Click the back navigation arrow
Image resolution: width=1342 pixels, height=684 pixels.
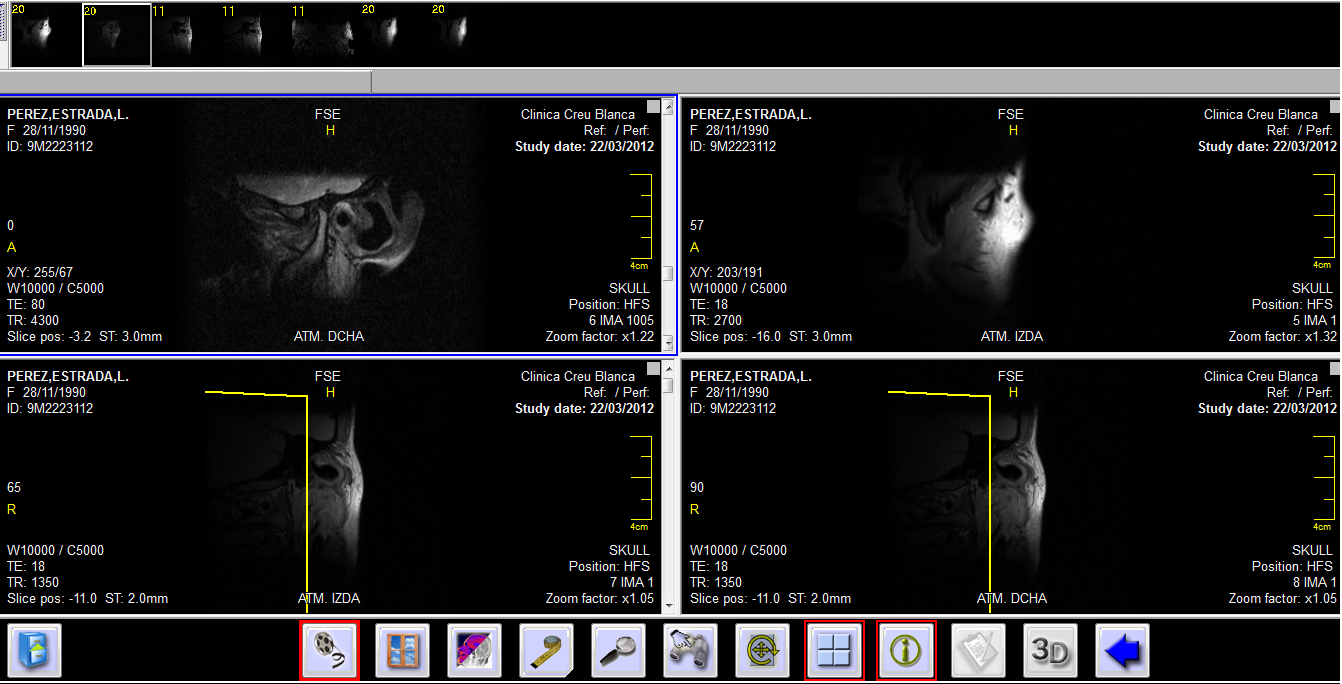[x=1122, y=649]
